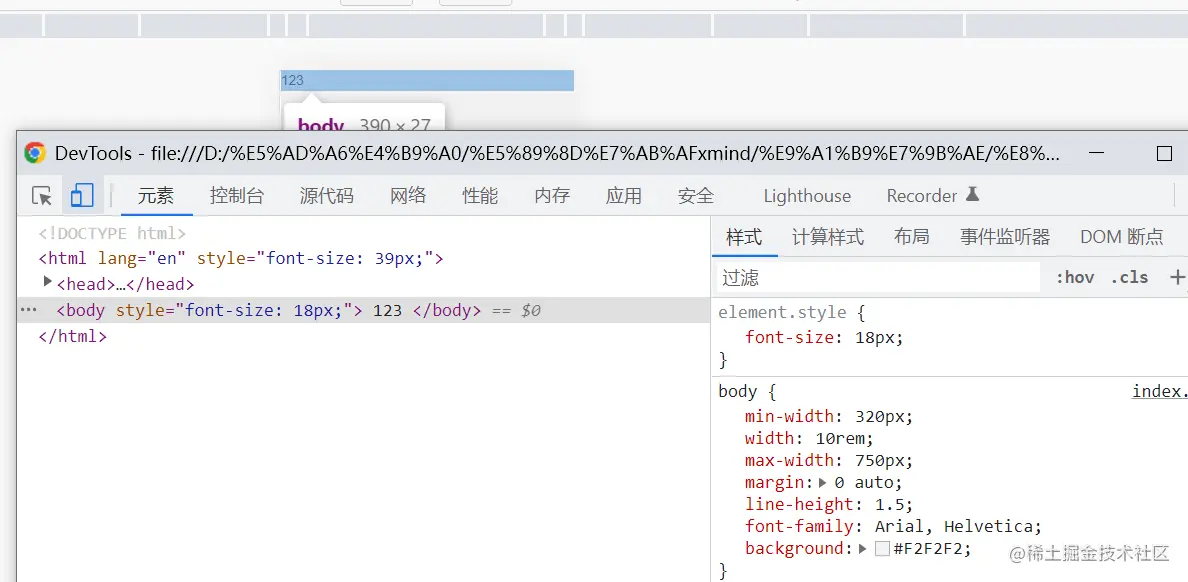Open the 内存 tab
1188x582 pixels.
(552, 196)
